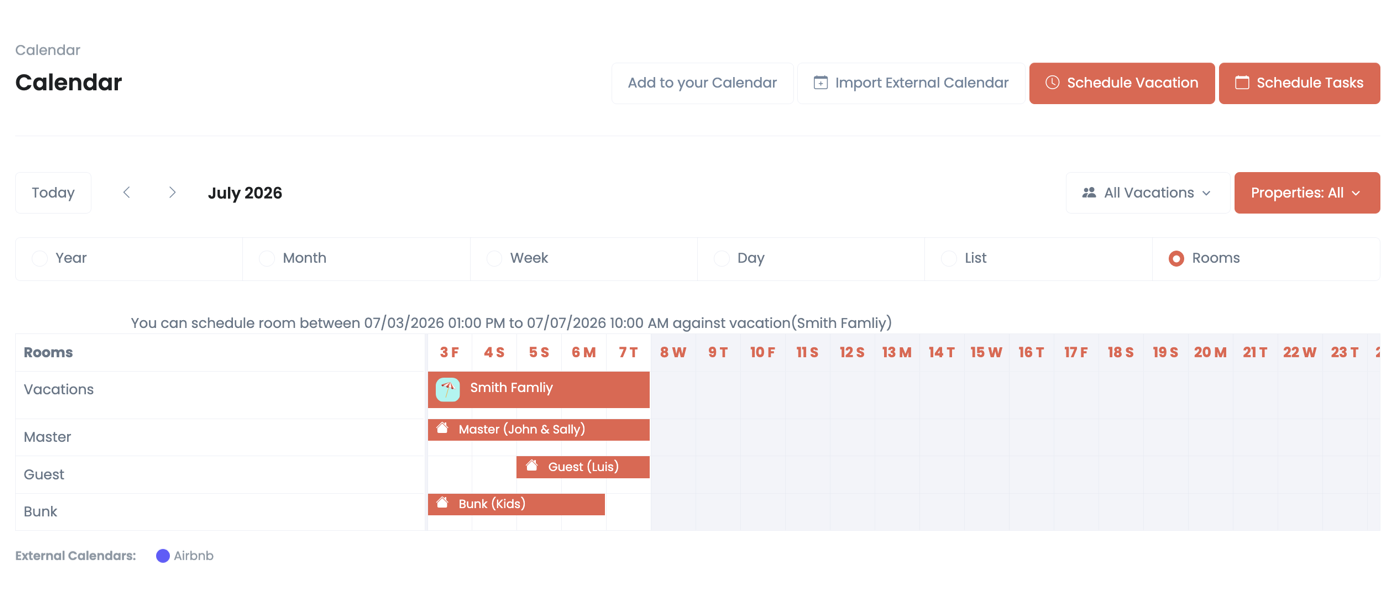Select the List view radio button
Screen dimensions: 1400x594
click(x=949, y=258)
